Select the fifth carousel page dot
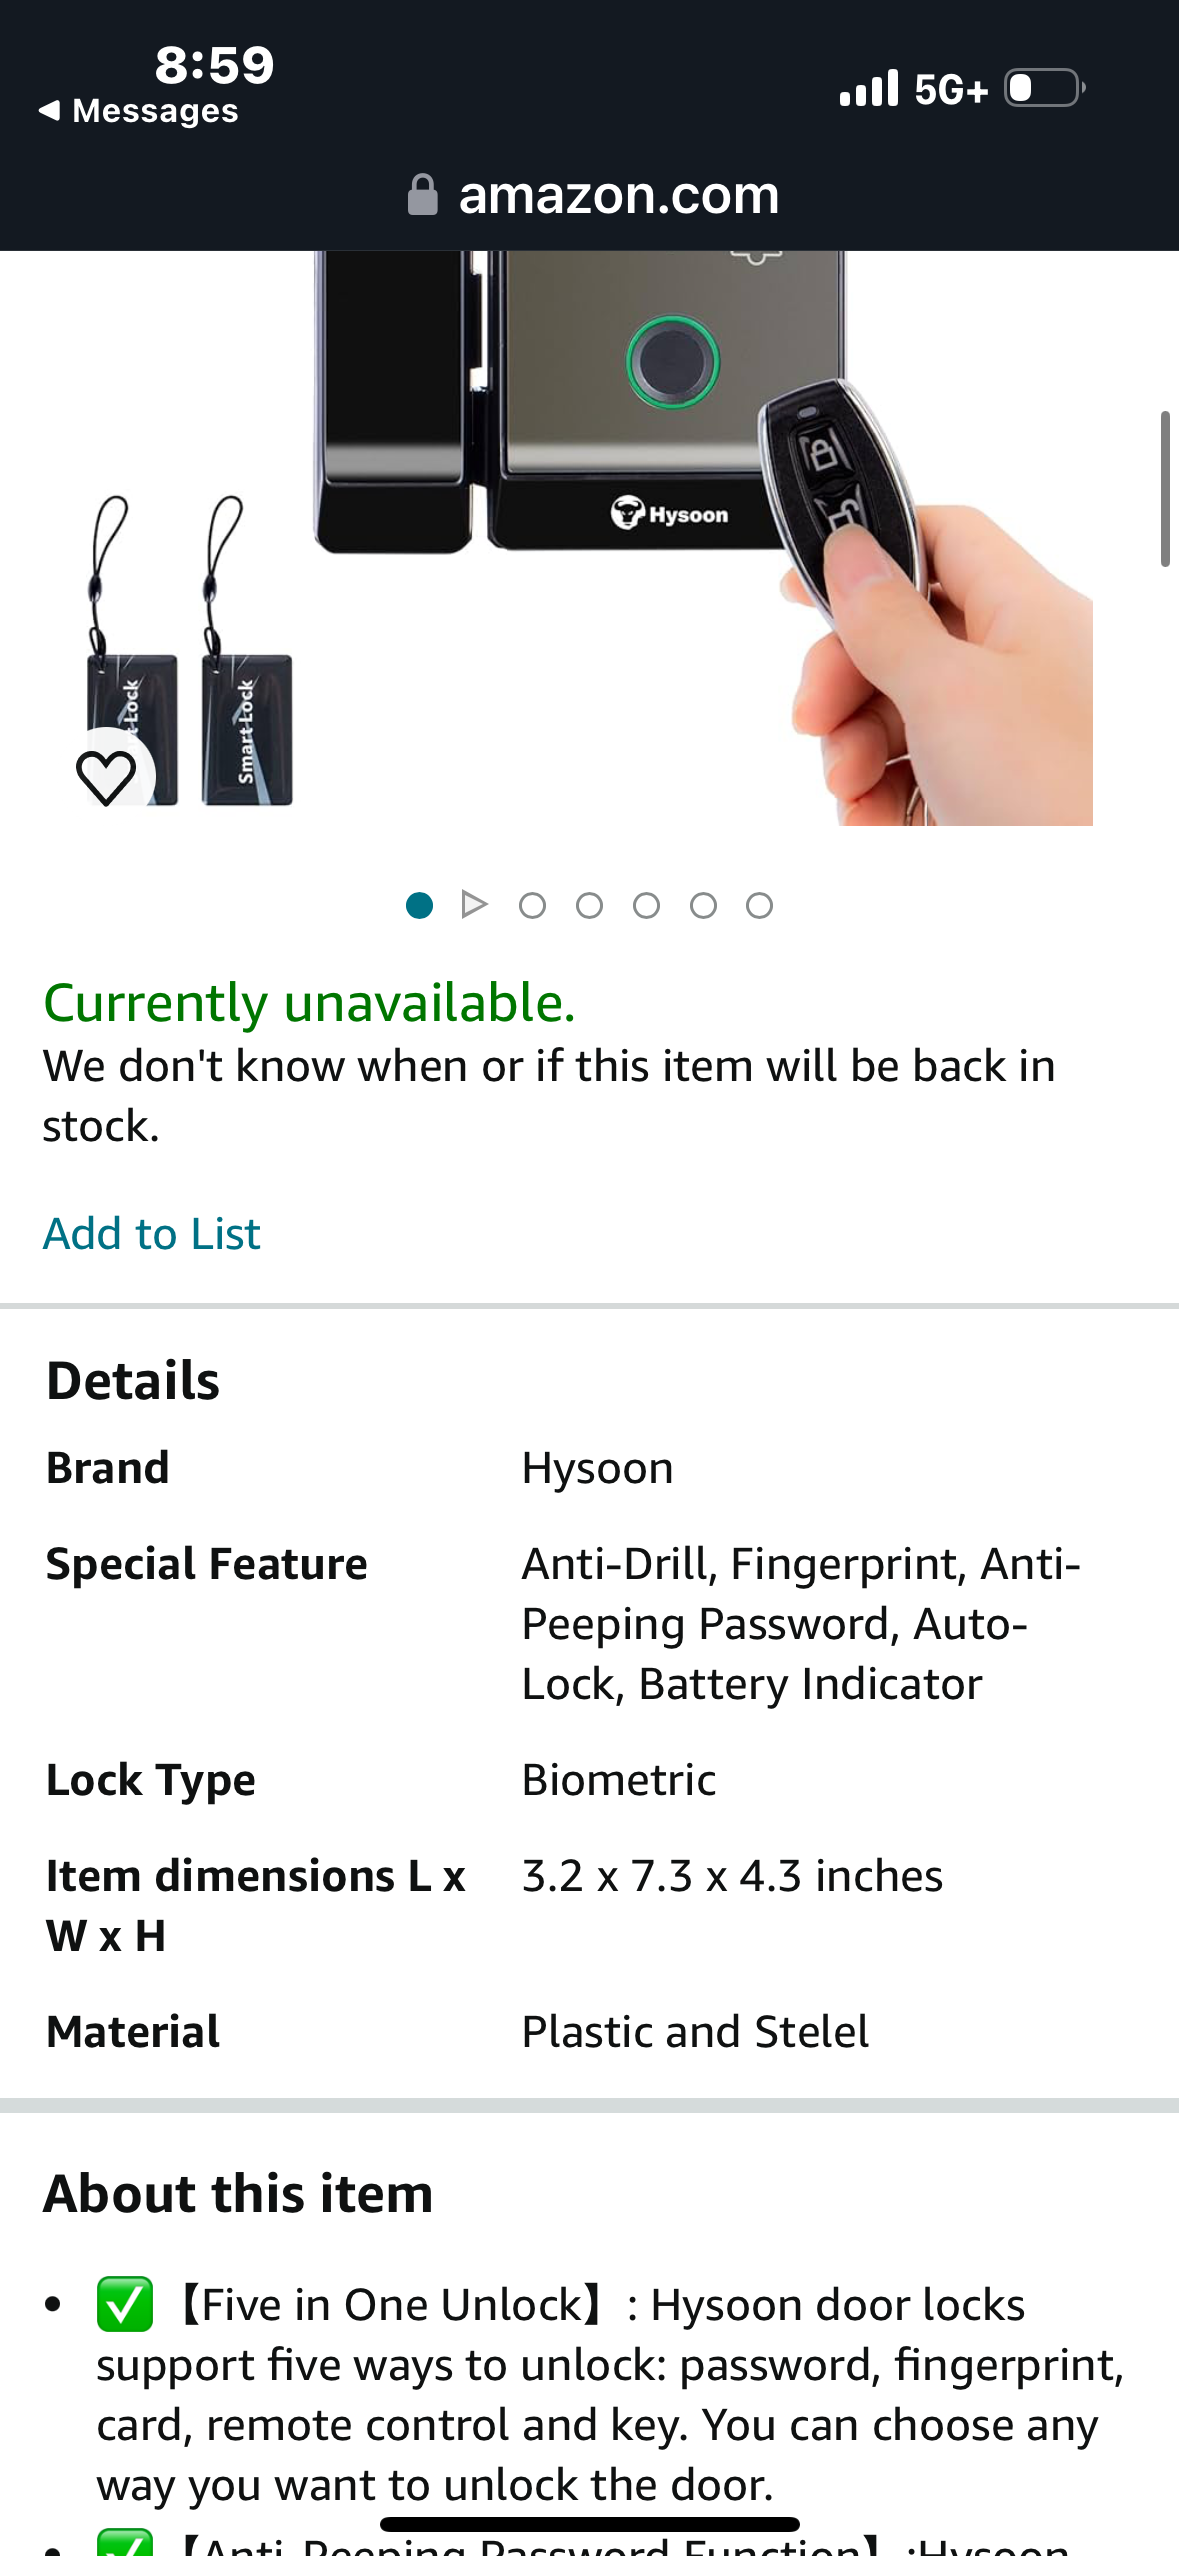The width and height of the screenshot is (1179, 2556). pos(704,903)
